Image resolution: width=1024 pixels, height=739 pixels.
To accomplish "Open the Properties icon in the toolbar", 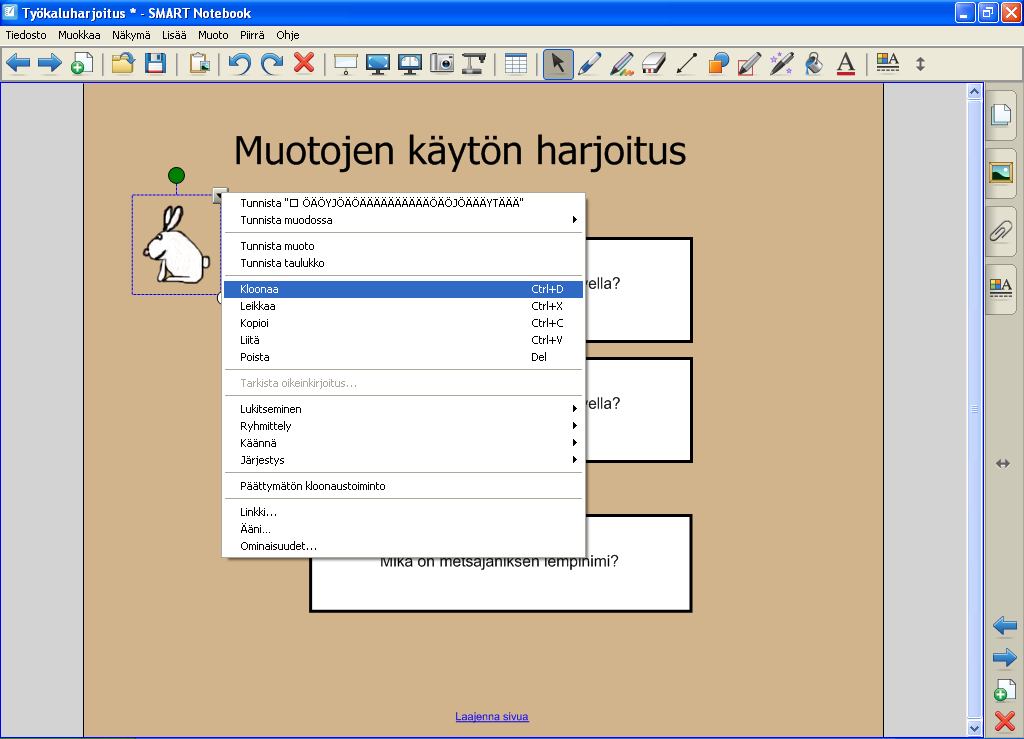I will (888, 63).
